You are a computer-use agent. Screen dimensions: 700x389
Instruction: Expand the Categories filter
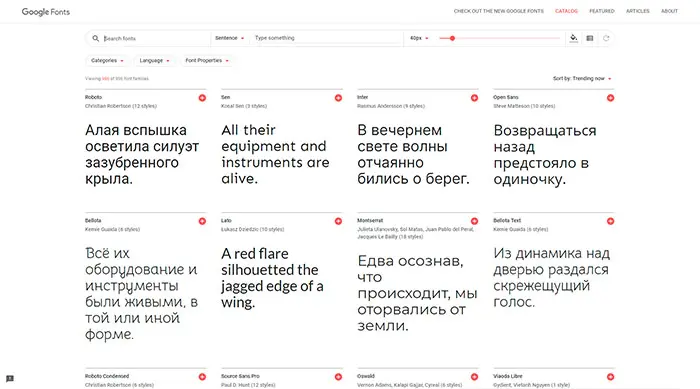click(x=107, y=60)
